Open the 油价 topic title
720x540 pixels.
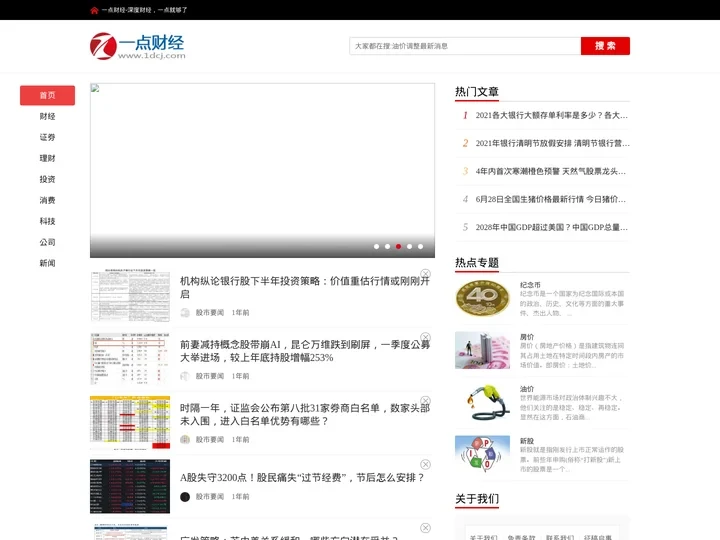[x=527, y=389]
